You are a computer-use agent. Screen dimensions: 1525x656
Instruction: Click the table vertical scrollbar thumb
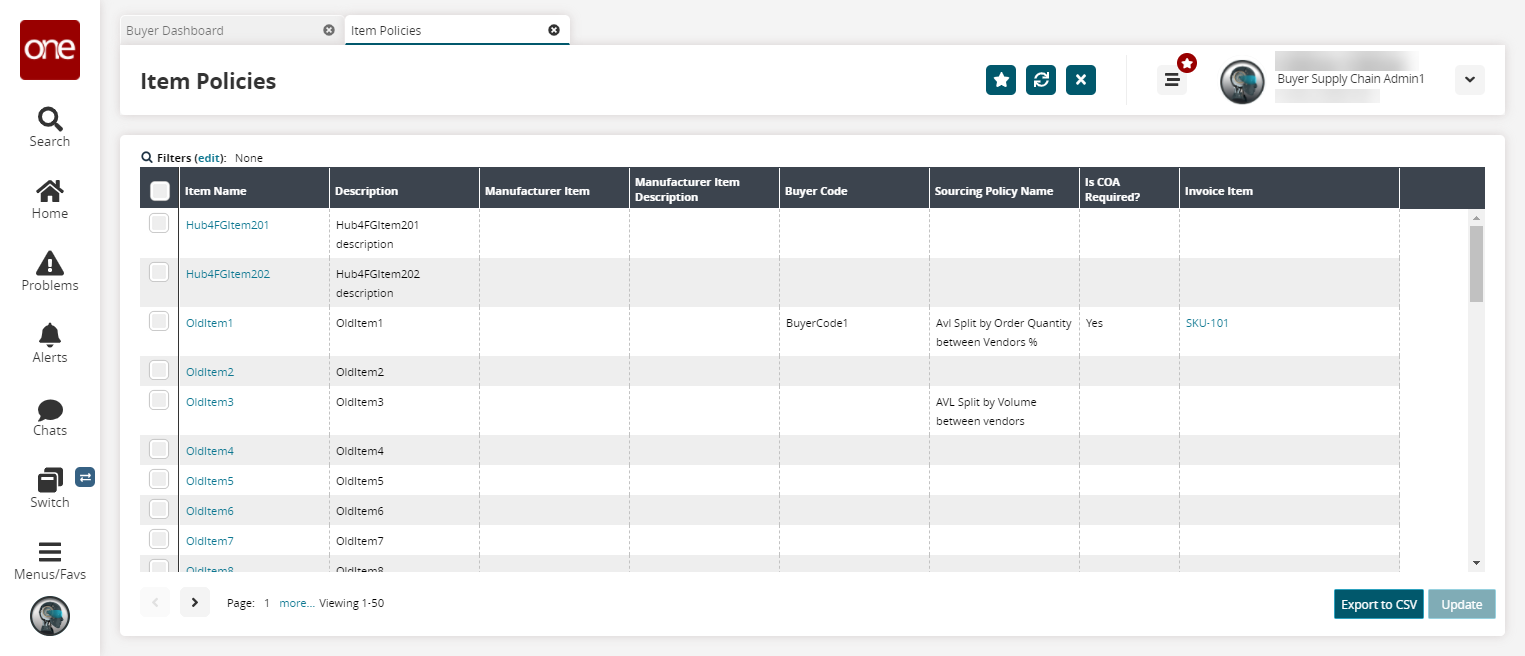[1476, 263]
